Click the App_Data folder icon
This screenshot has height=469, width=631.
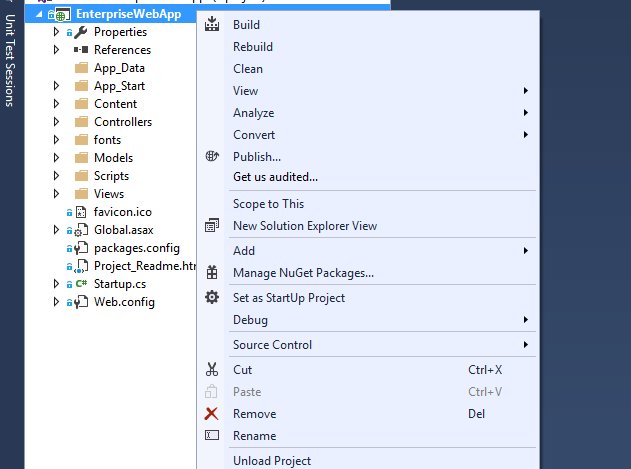81,68
